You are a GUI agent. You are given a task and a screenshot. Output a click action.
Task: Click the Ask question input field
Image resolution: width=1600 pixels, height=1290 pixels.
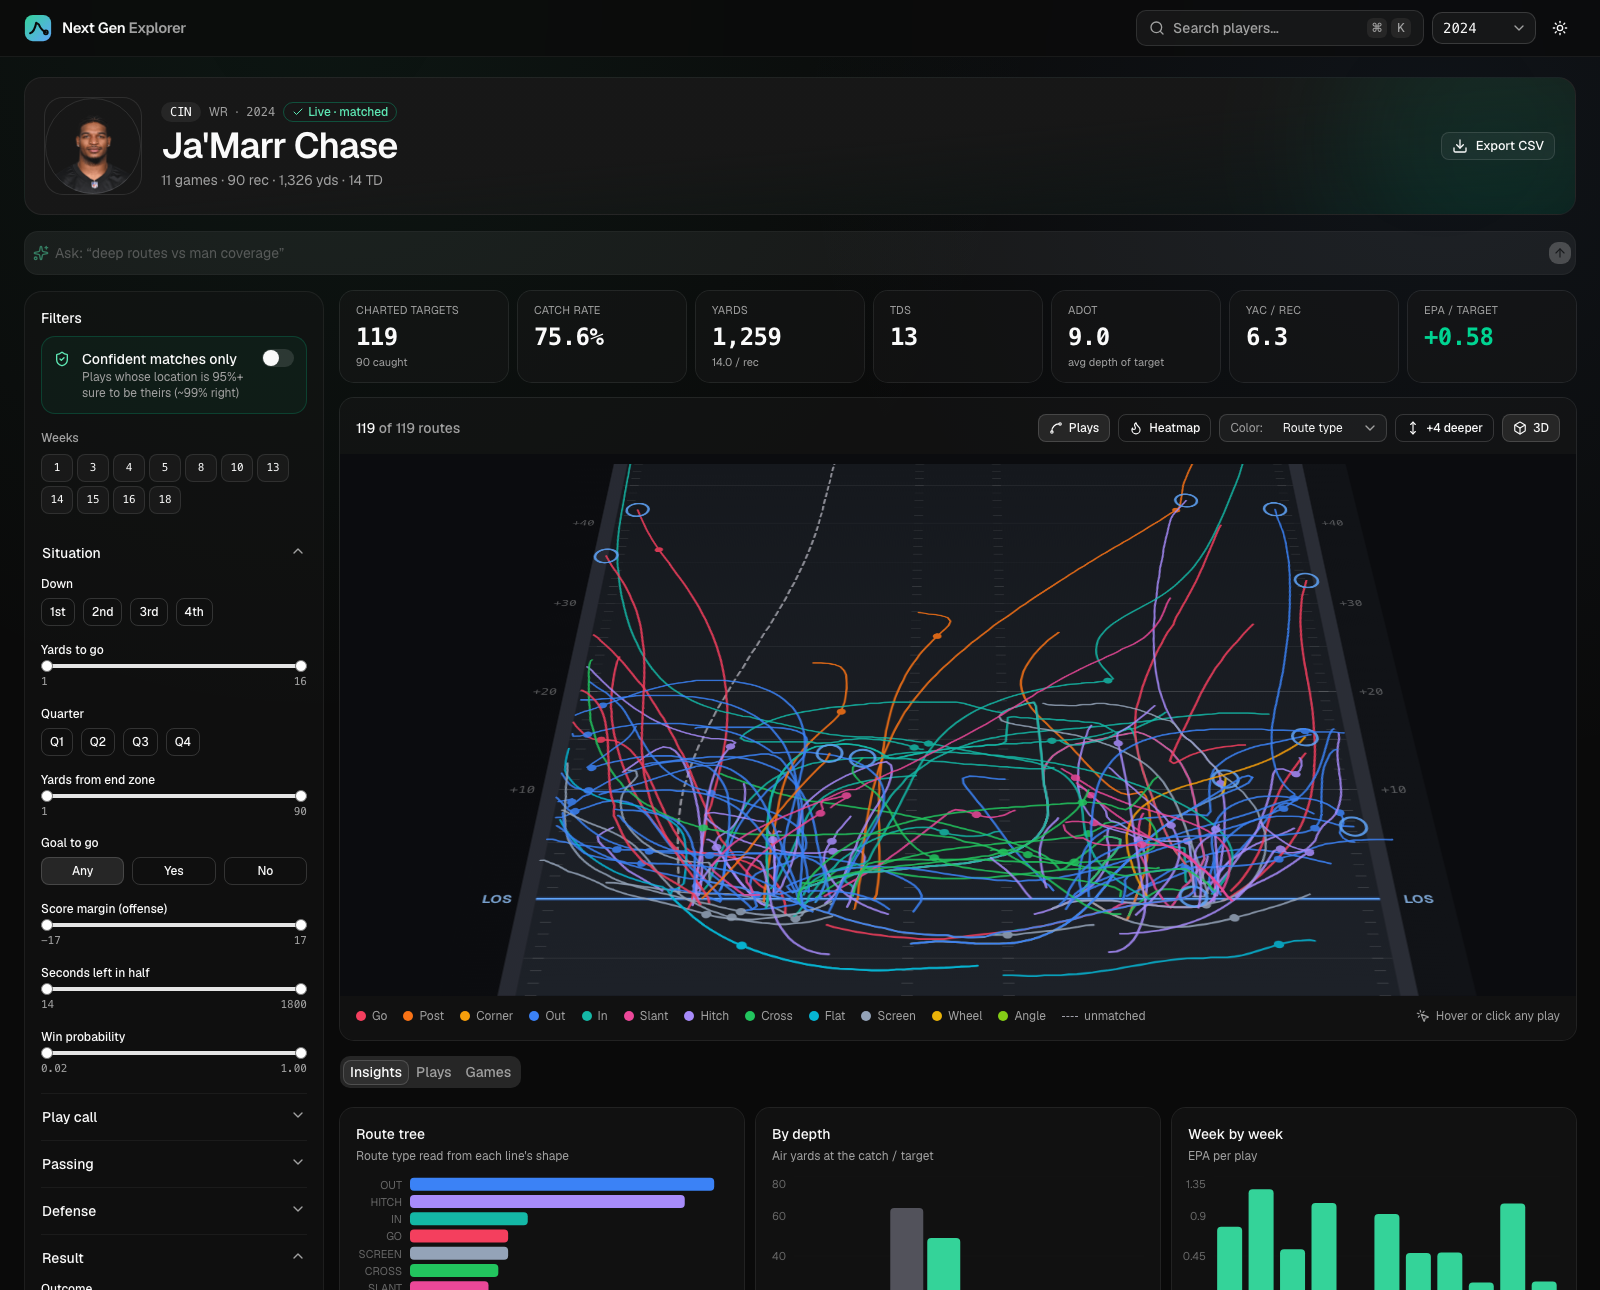(800, 253)
